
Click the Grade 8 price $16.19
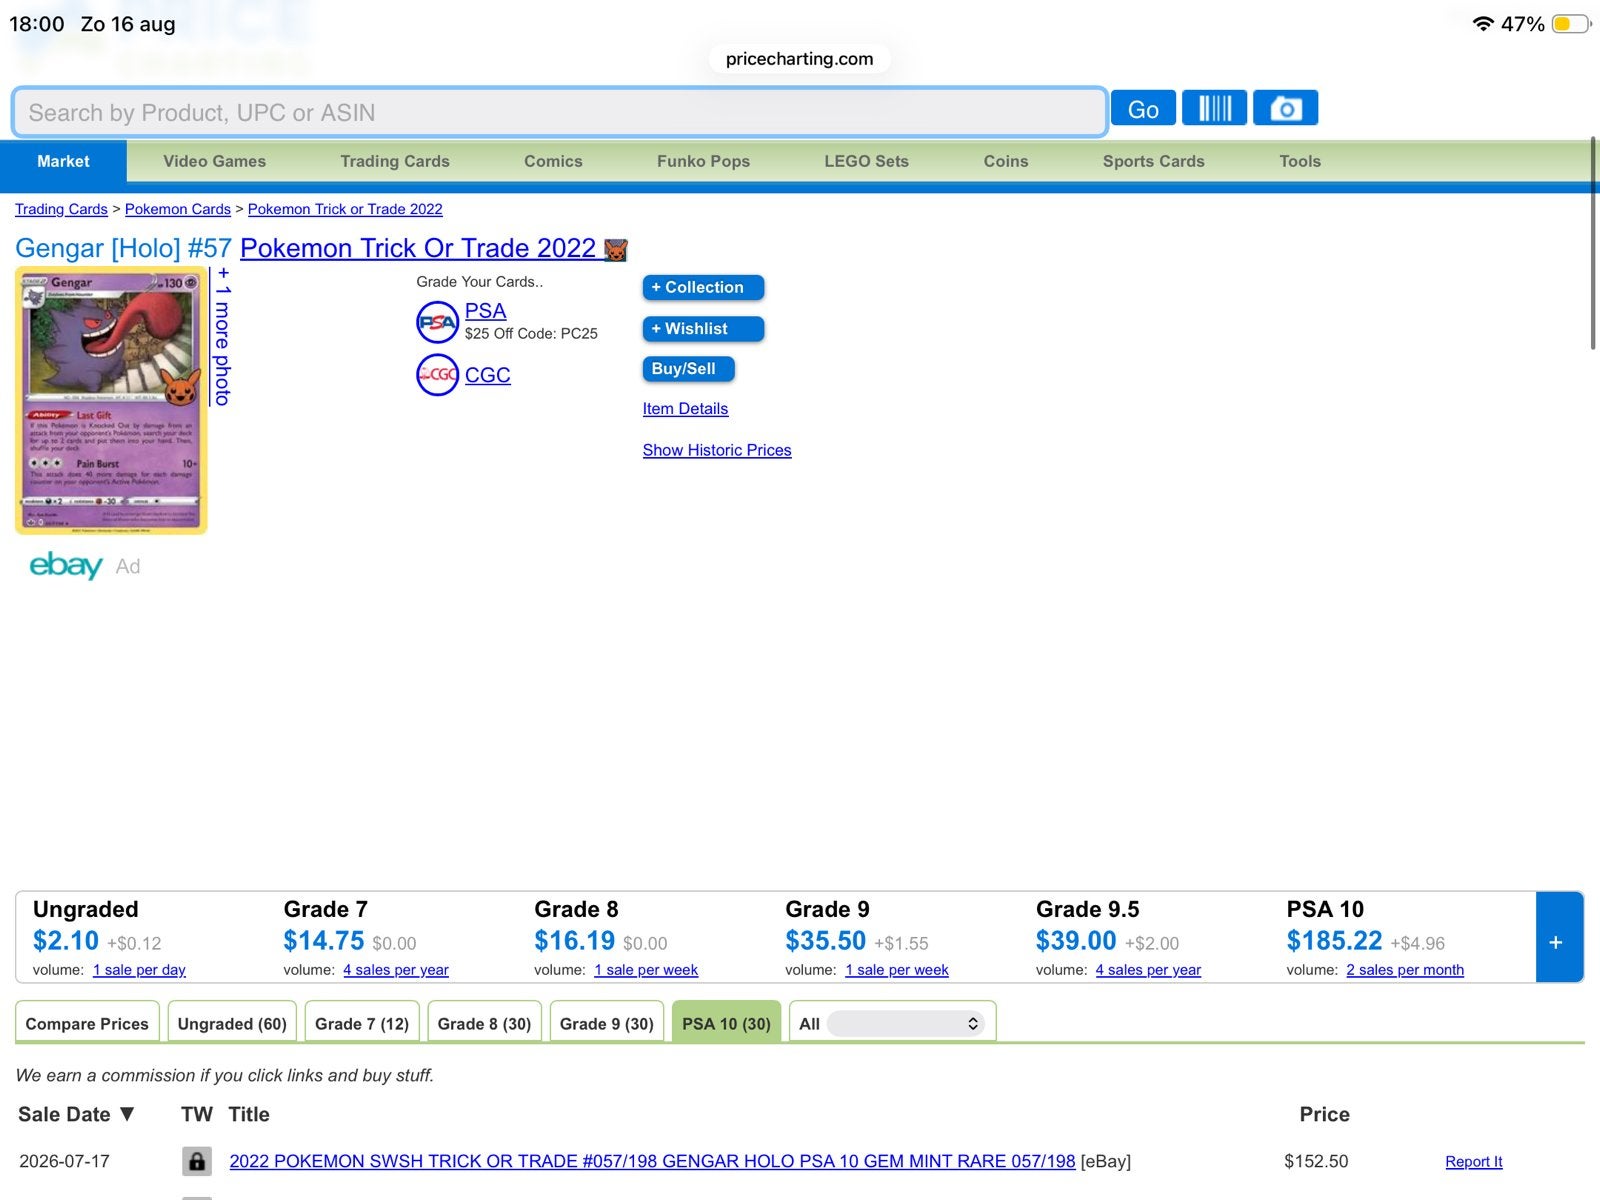point(575,941)
